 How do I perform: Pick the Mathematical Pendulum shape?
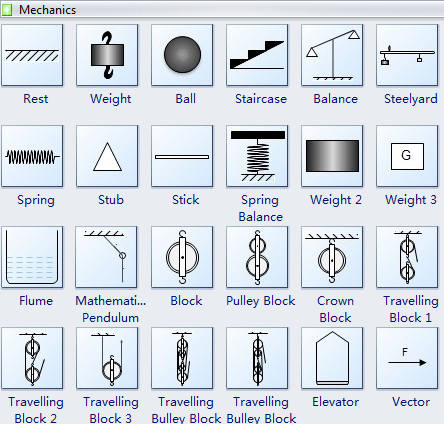click(x=106, y=257)
